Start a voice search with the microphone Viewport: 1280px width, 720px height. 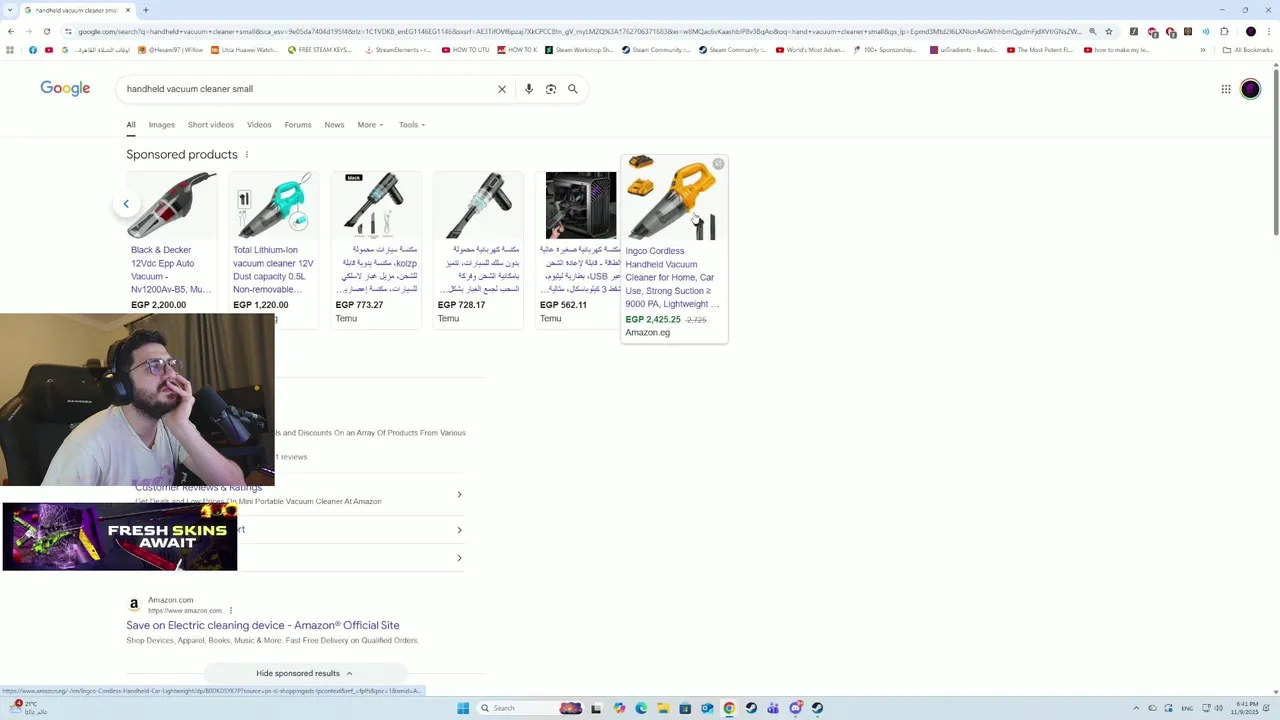click(529, 89)
